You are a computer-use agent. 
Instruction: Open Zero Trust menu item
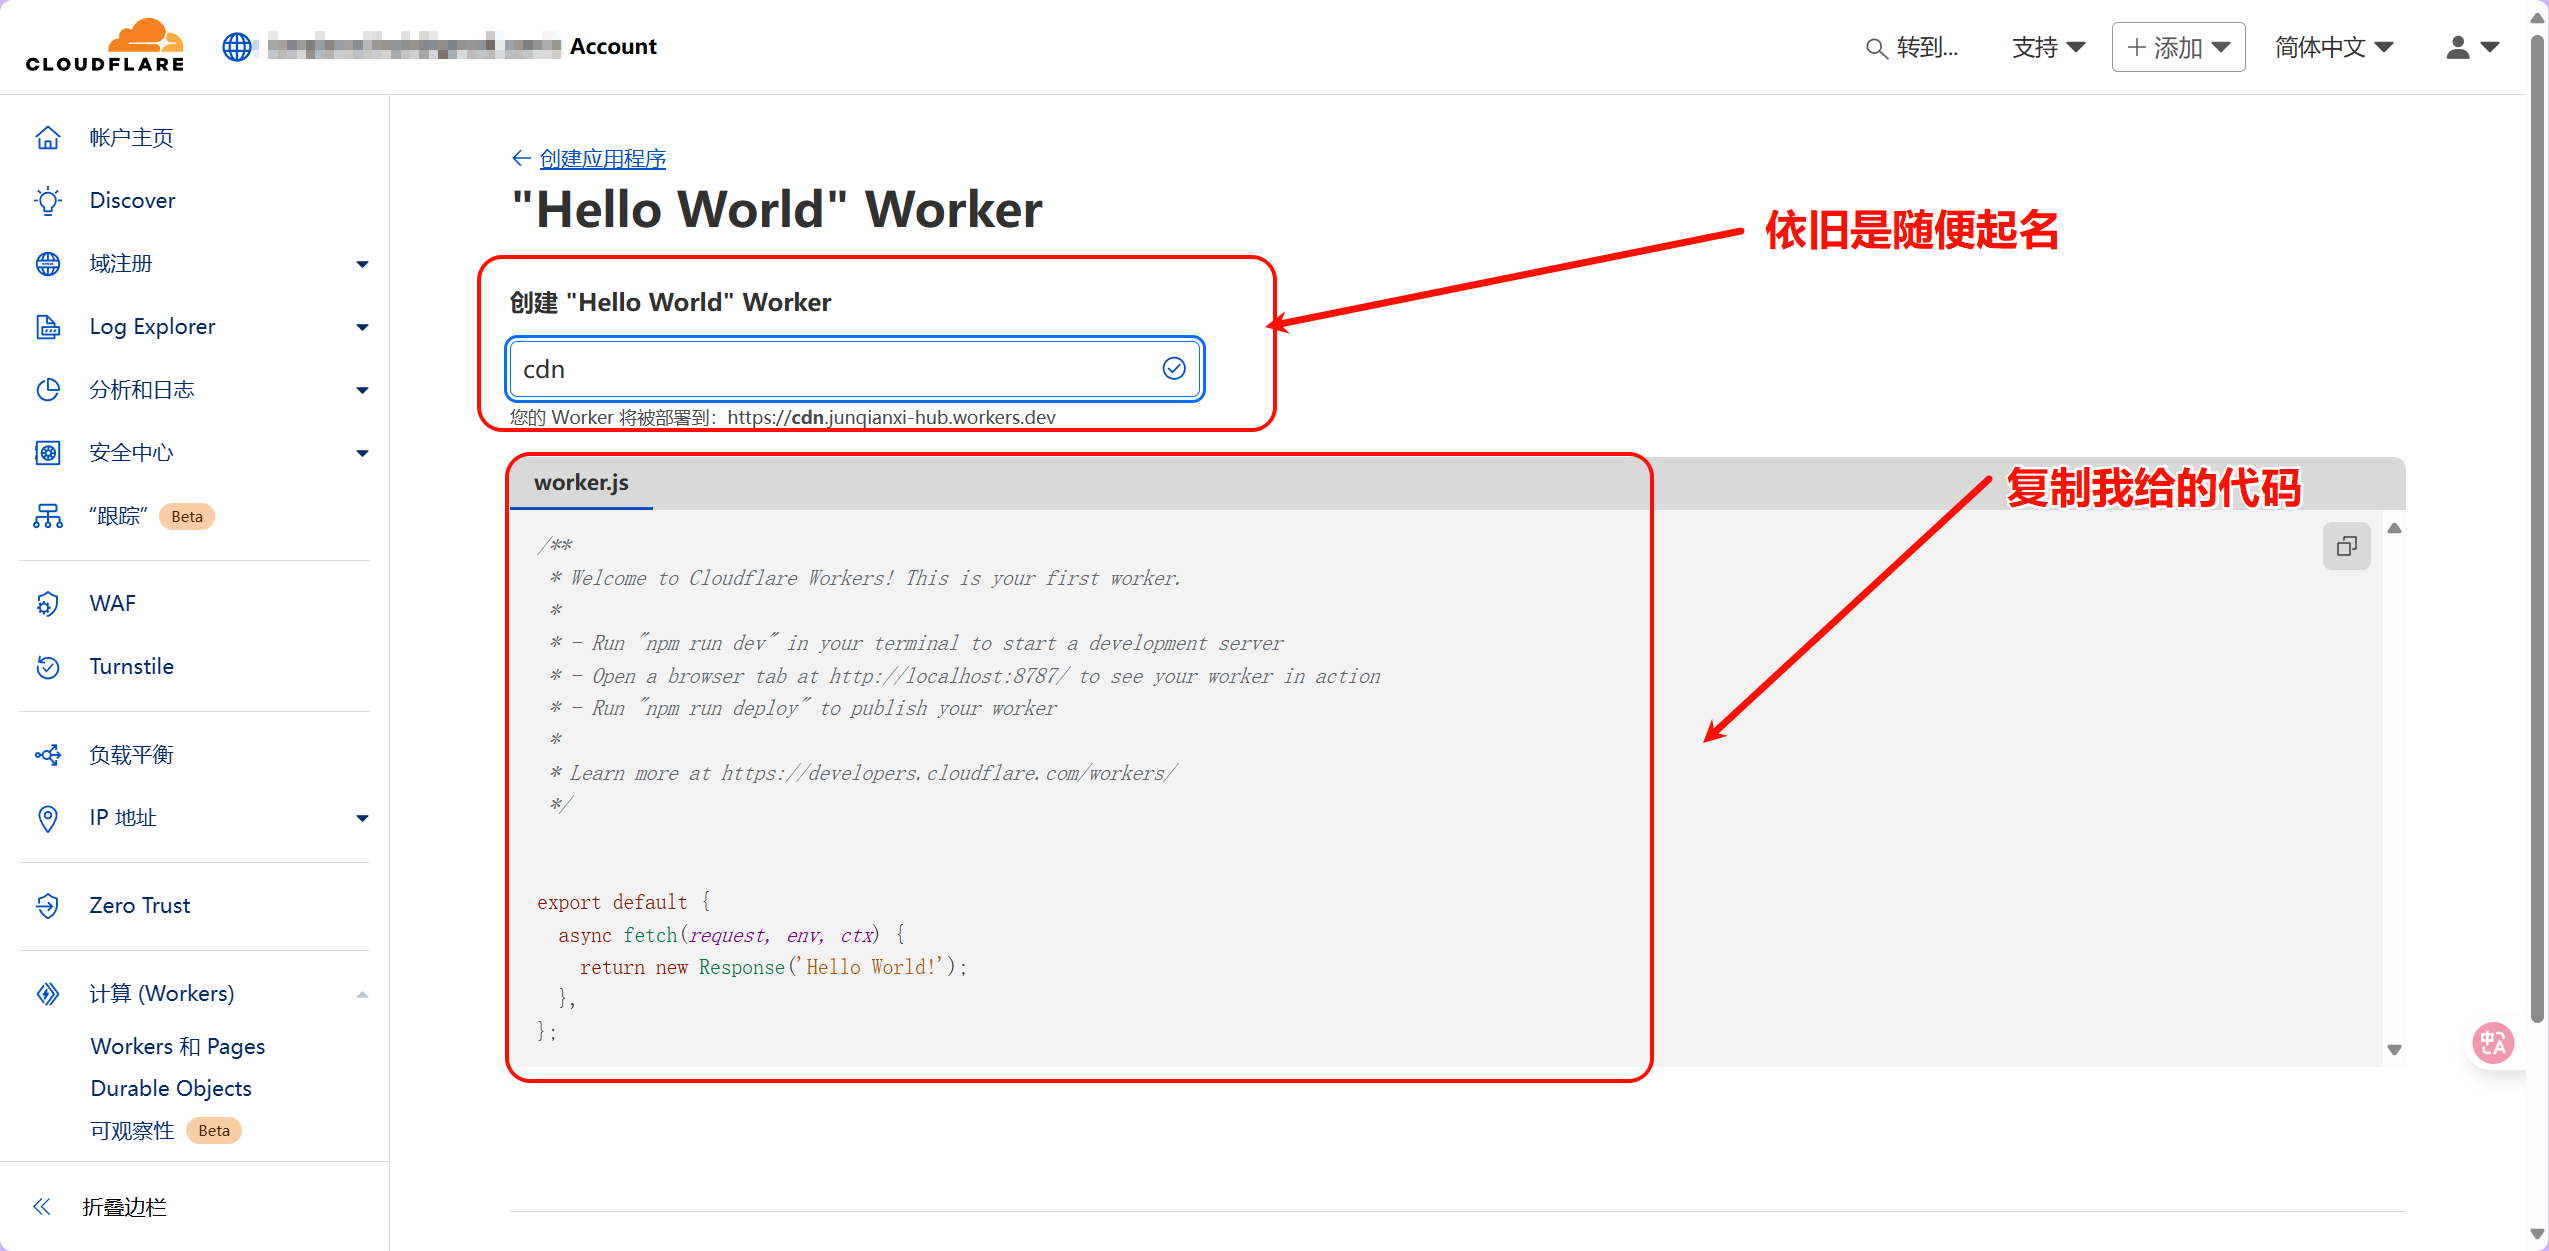tap(140, 906)
